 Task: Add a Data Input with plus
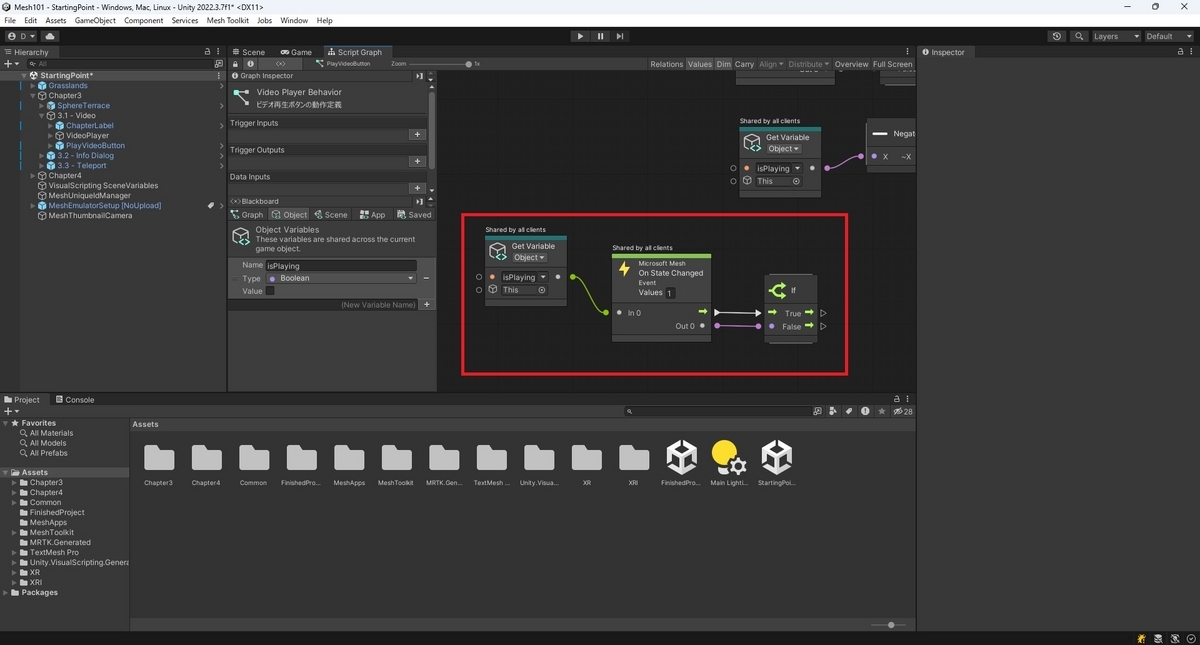pos(418,188)
